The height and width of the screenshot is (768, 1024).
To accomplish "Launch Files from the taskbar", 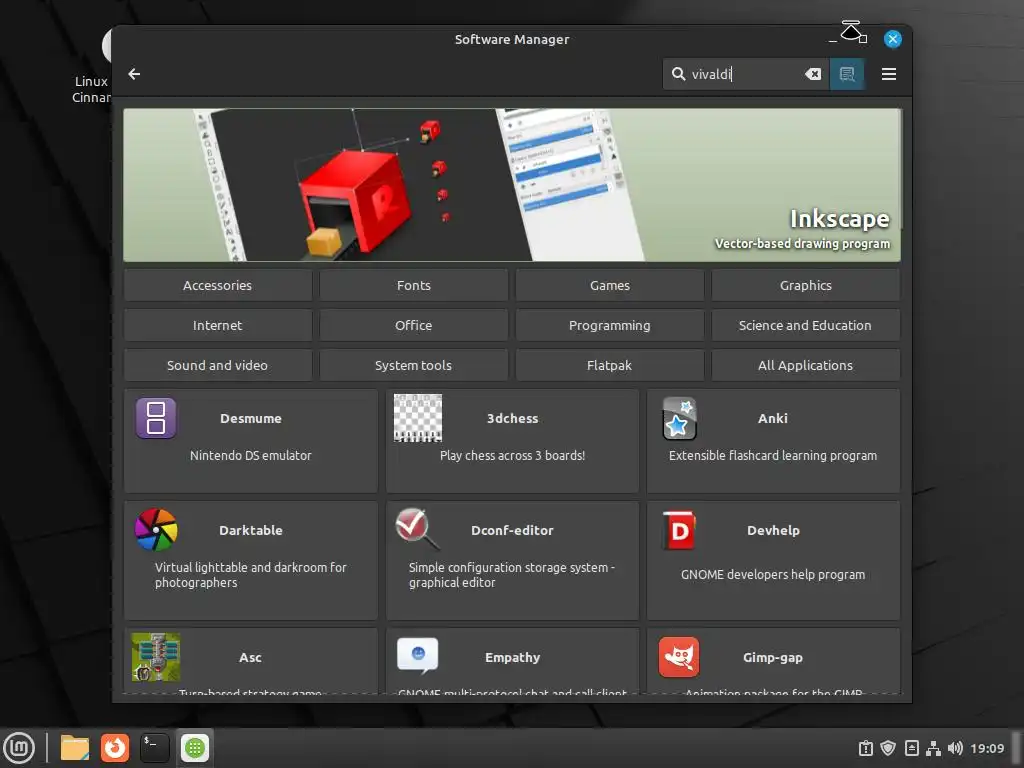I will point(74,748).
